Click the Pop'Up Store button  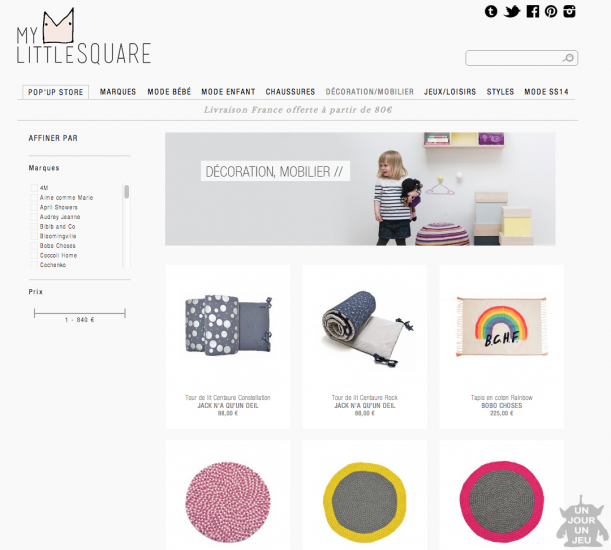(x=55, y=92)
